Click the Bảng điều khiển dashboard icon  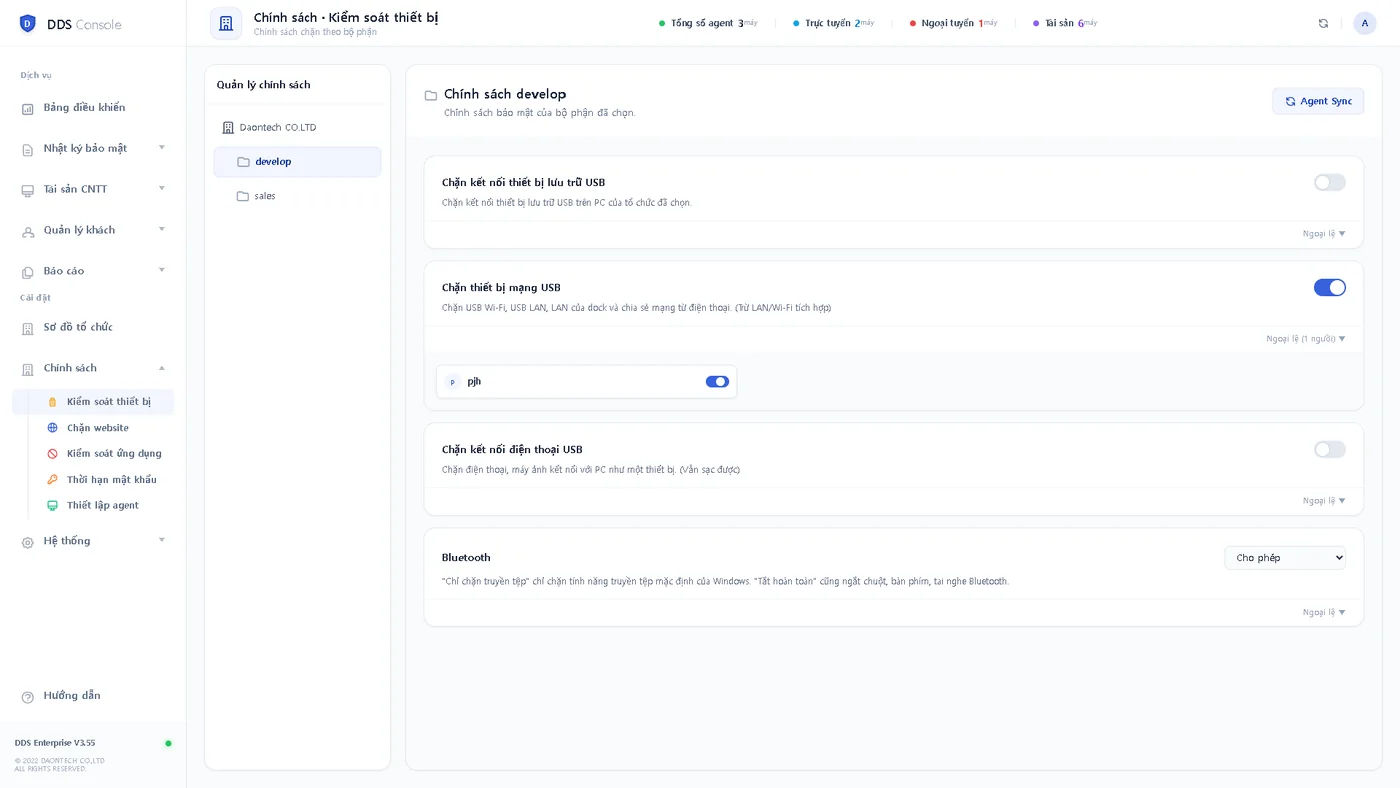coord(28,108)
